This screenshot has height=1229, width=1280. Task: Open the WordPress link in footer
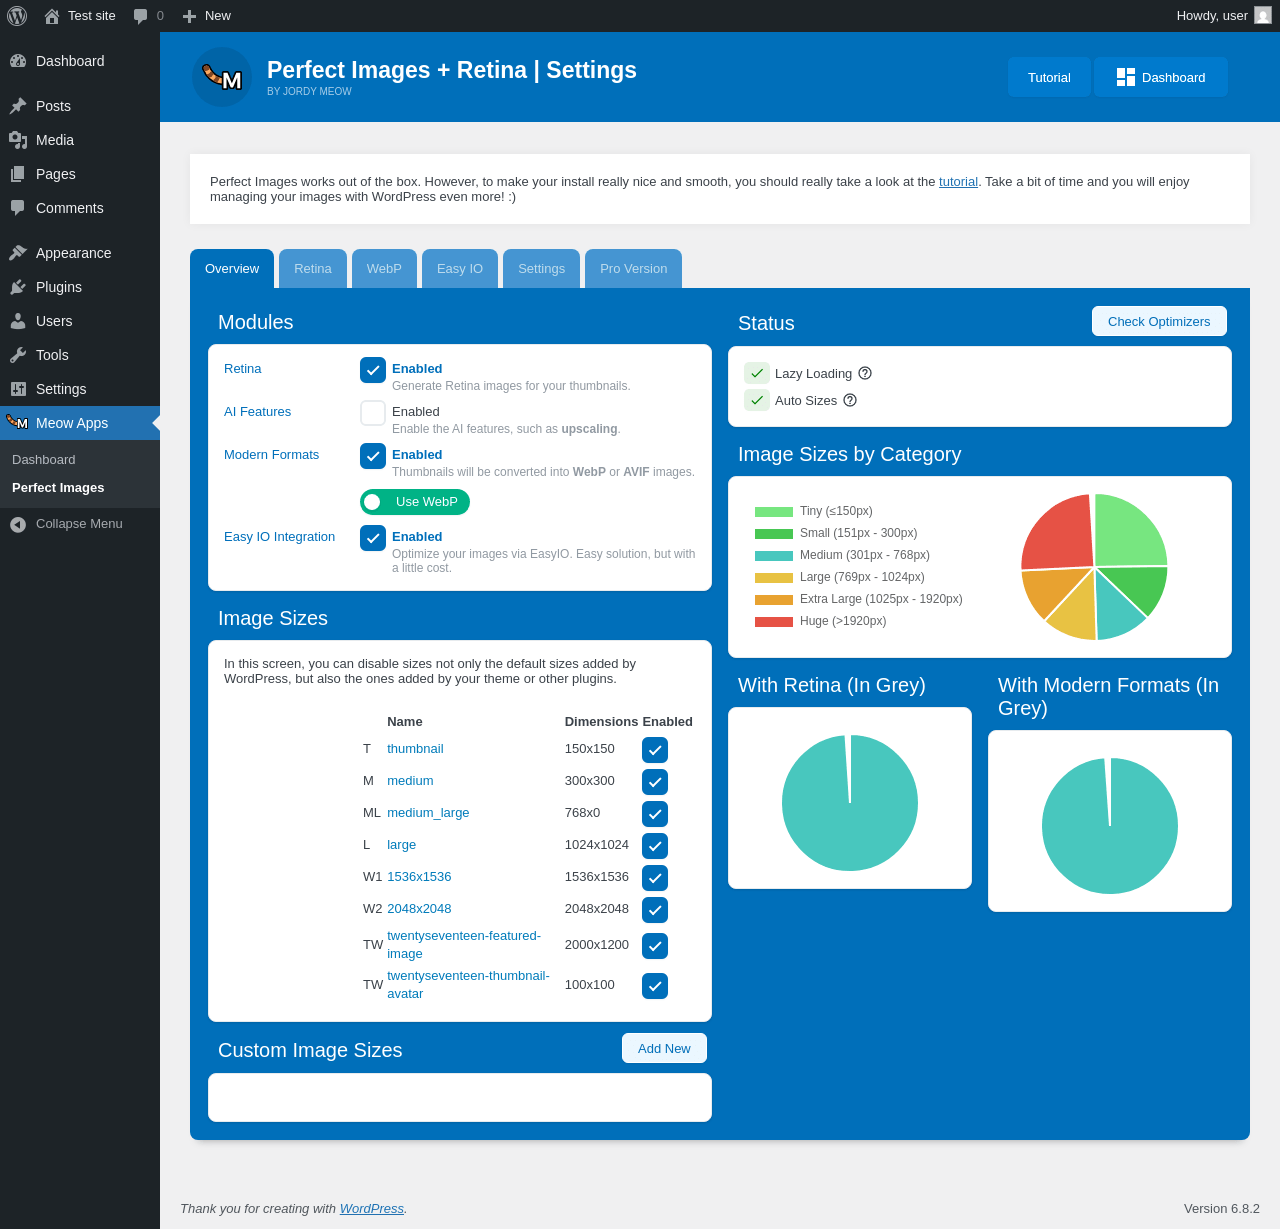[x=372, y=1208]
